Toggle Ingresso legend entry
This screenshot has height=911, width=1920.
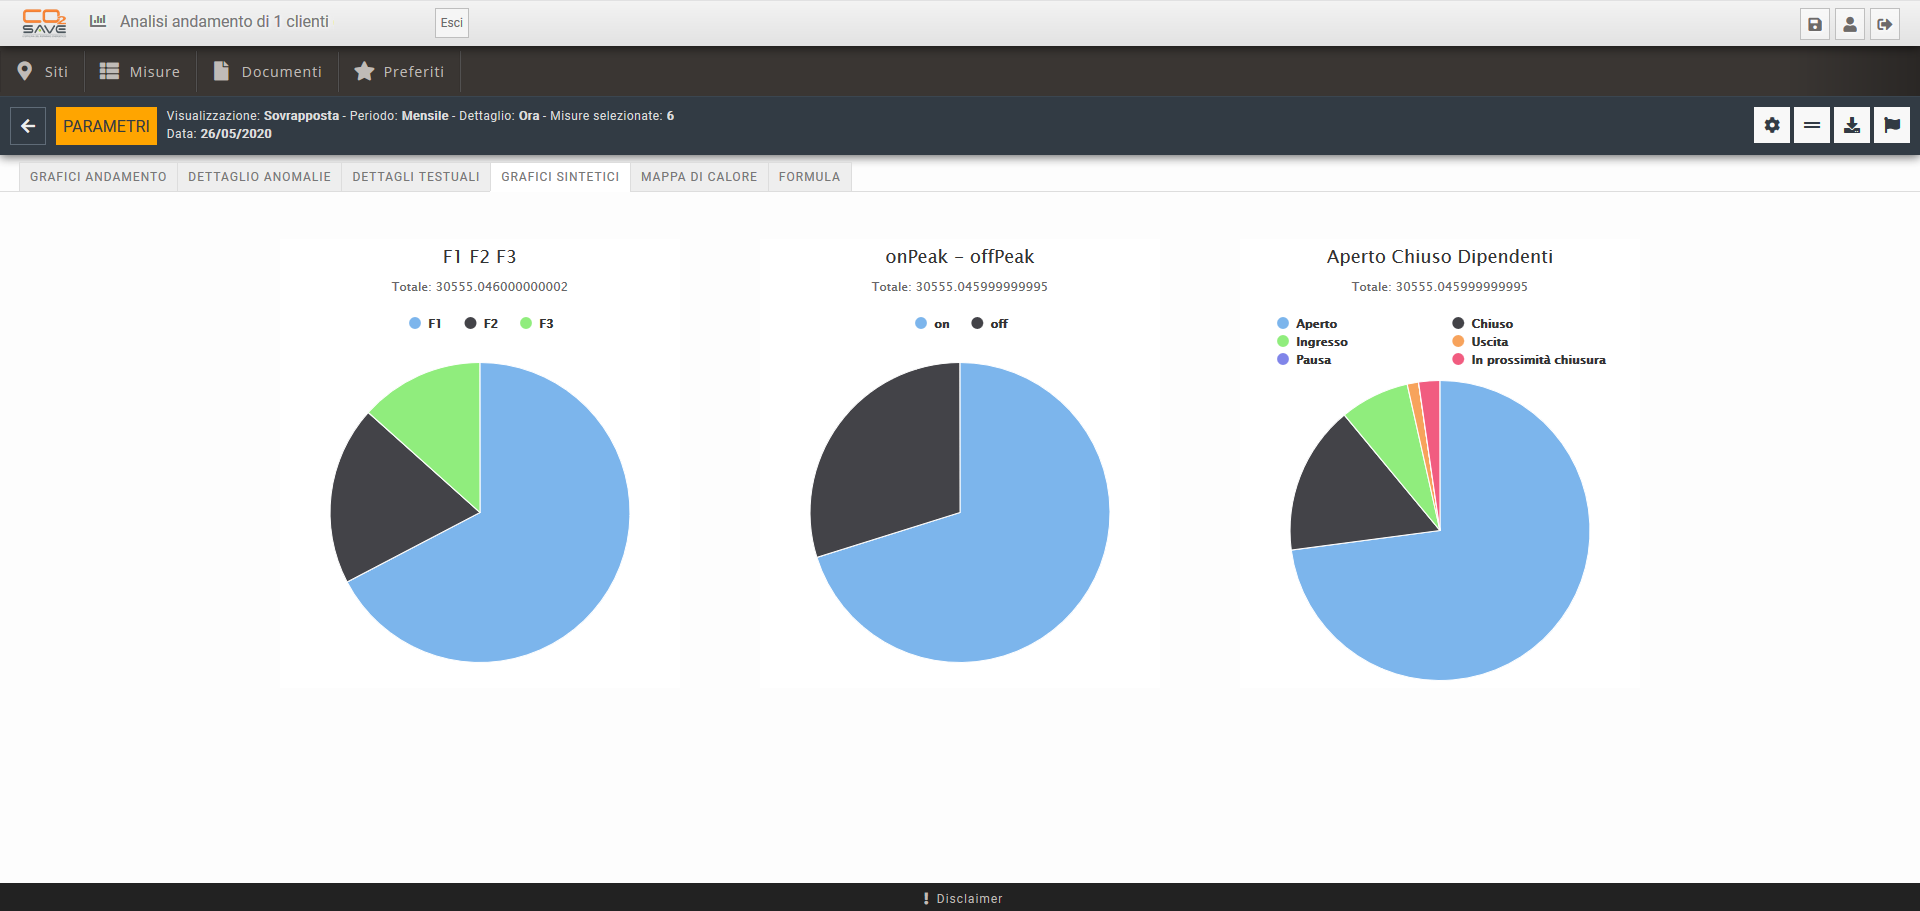click(1312, 341)
